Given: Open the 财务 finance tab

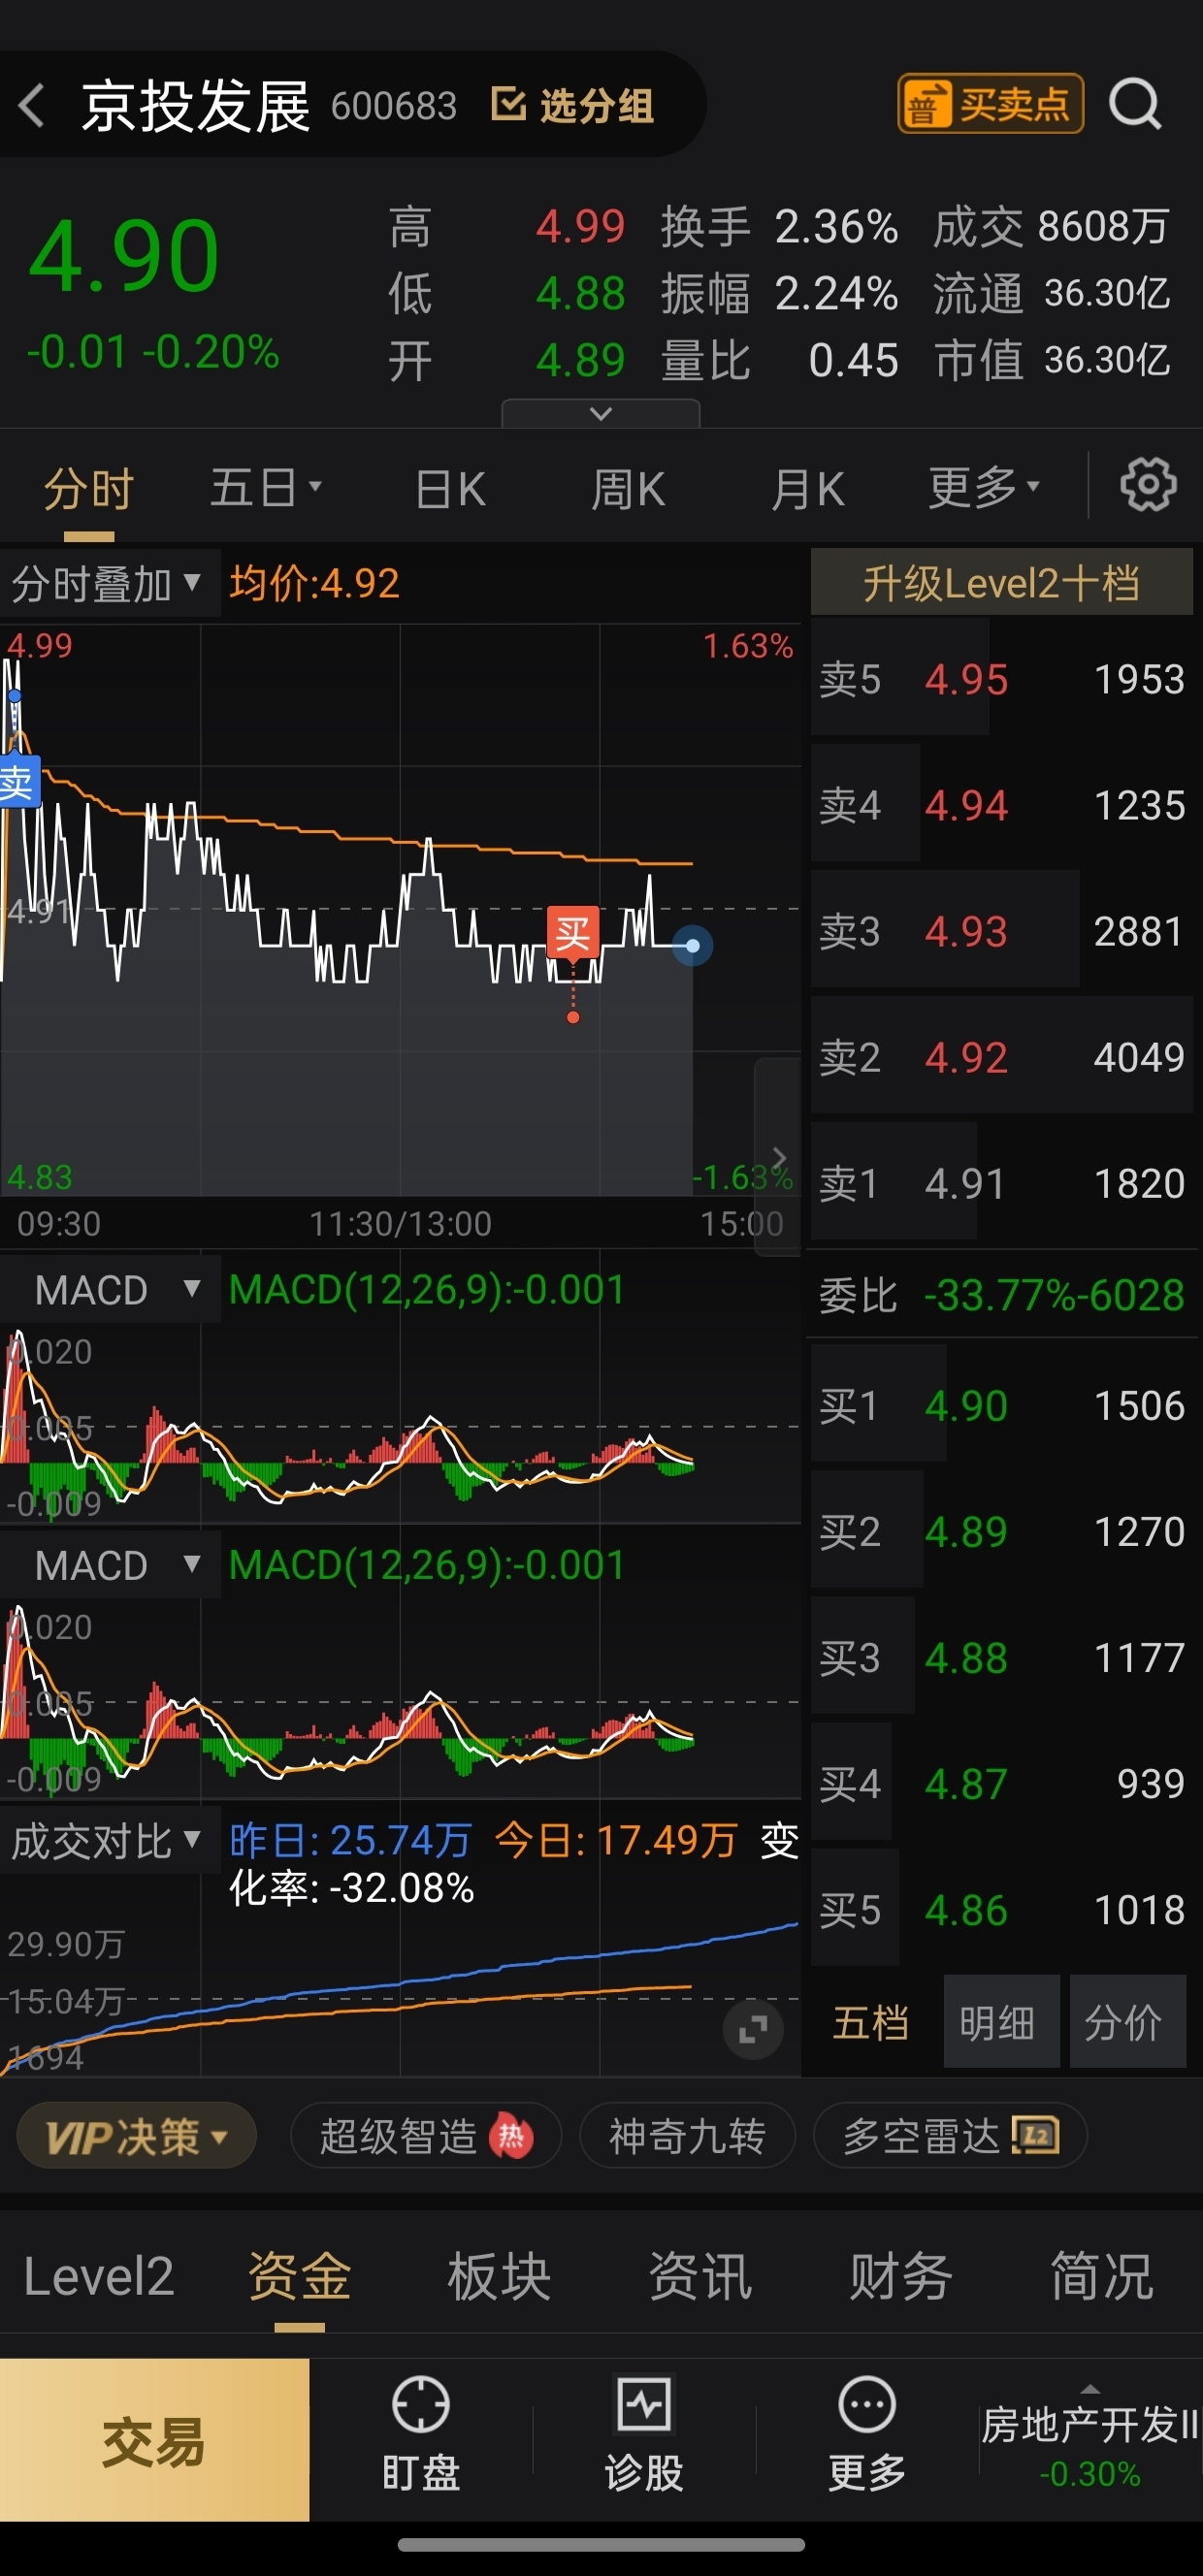Looking at the screenshot, I should coord(901,2277).
